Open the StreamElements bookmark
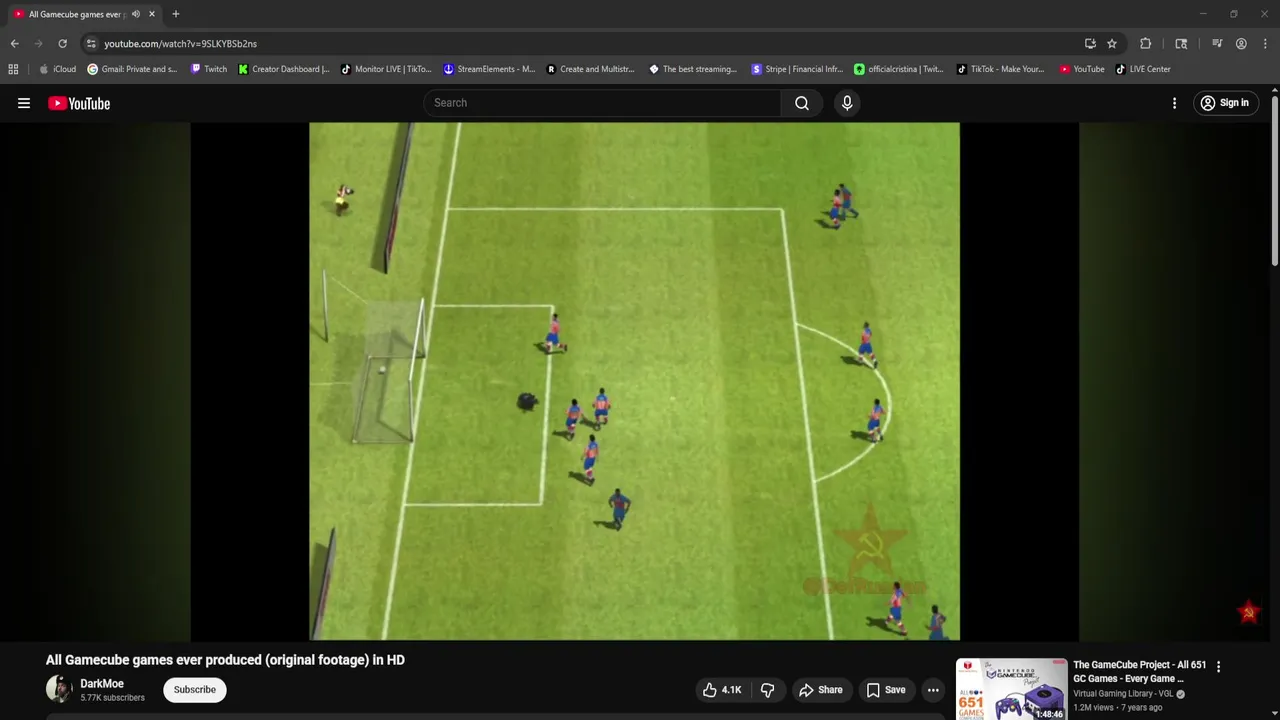1280x720 pixels. coord(489,69)
